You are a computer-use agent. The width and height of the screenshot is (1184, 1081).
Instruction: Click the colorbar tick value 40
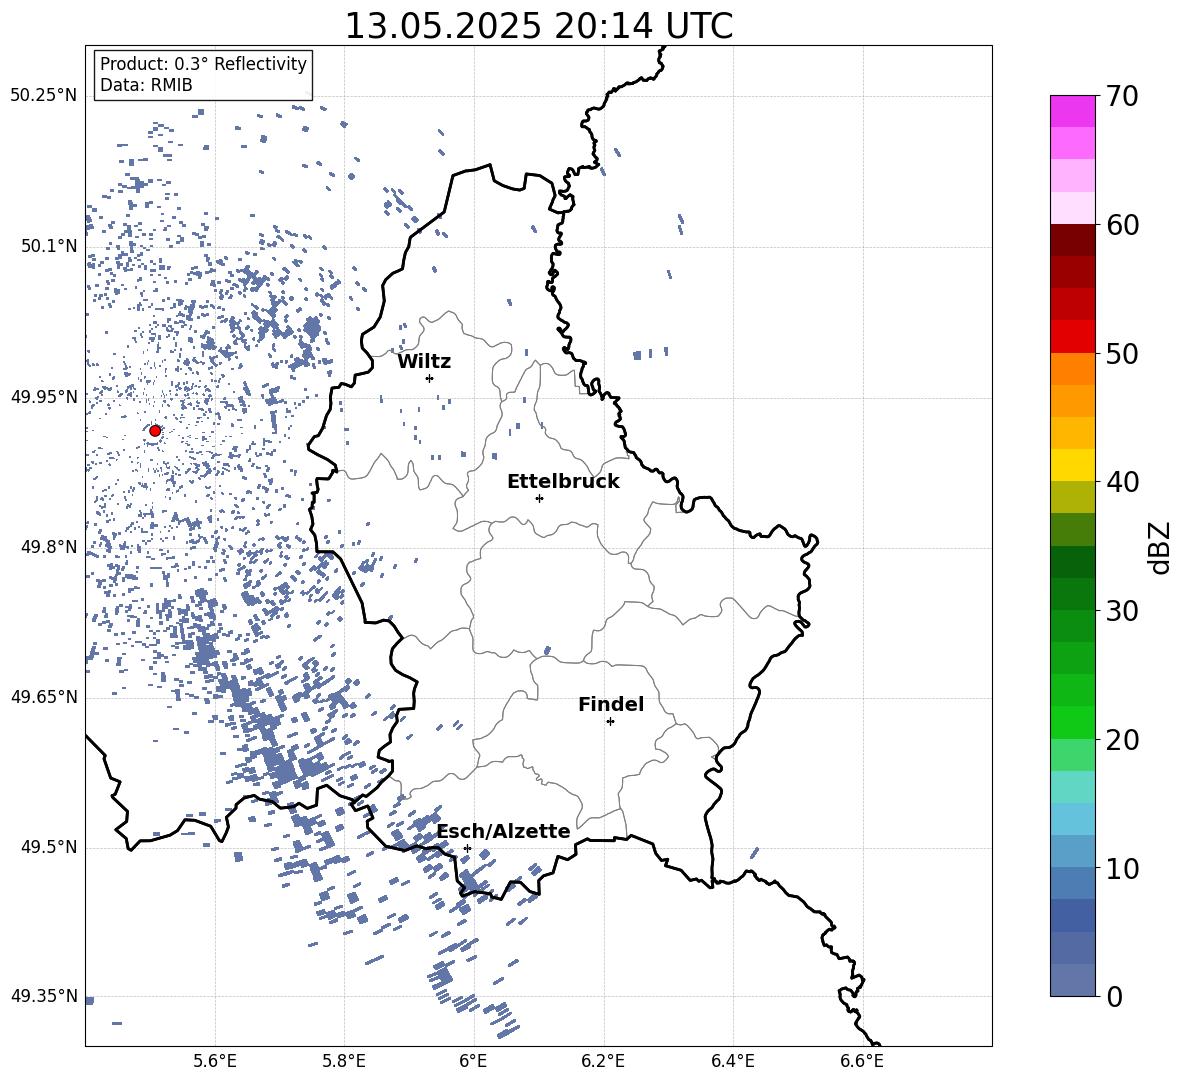[x=1122, y=482]
